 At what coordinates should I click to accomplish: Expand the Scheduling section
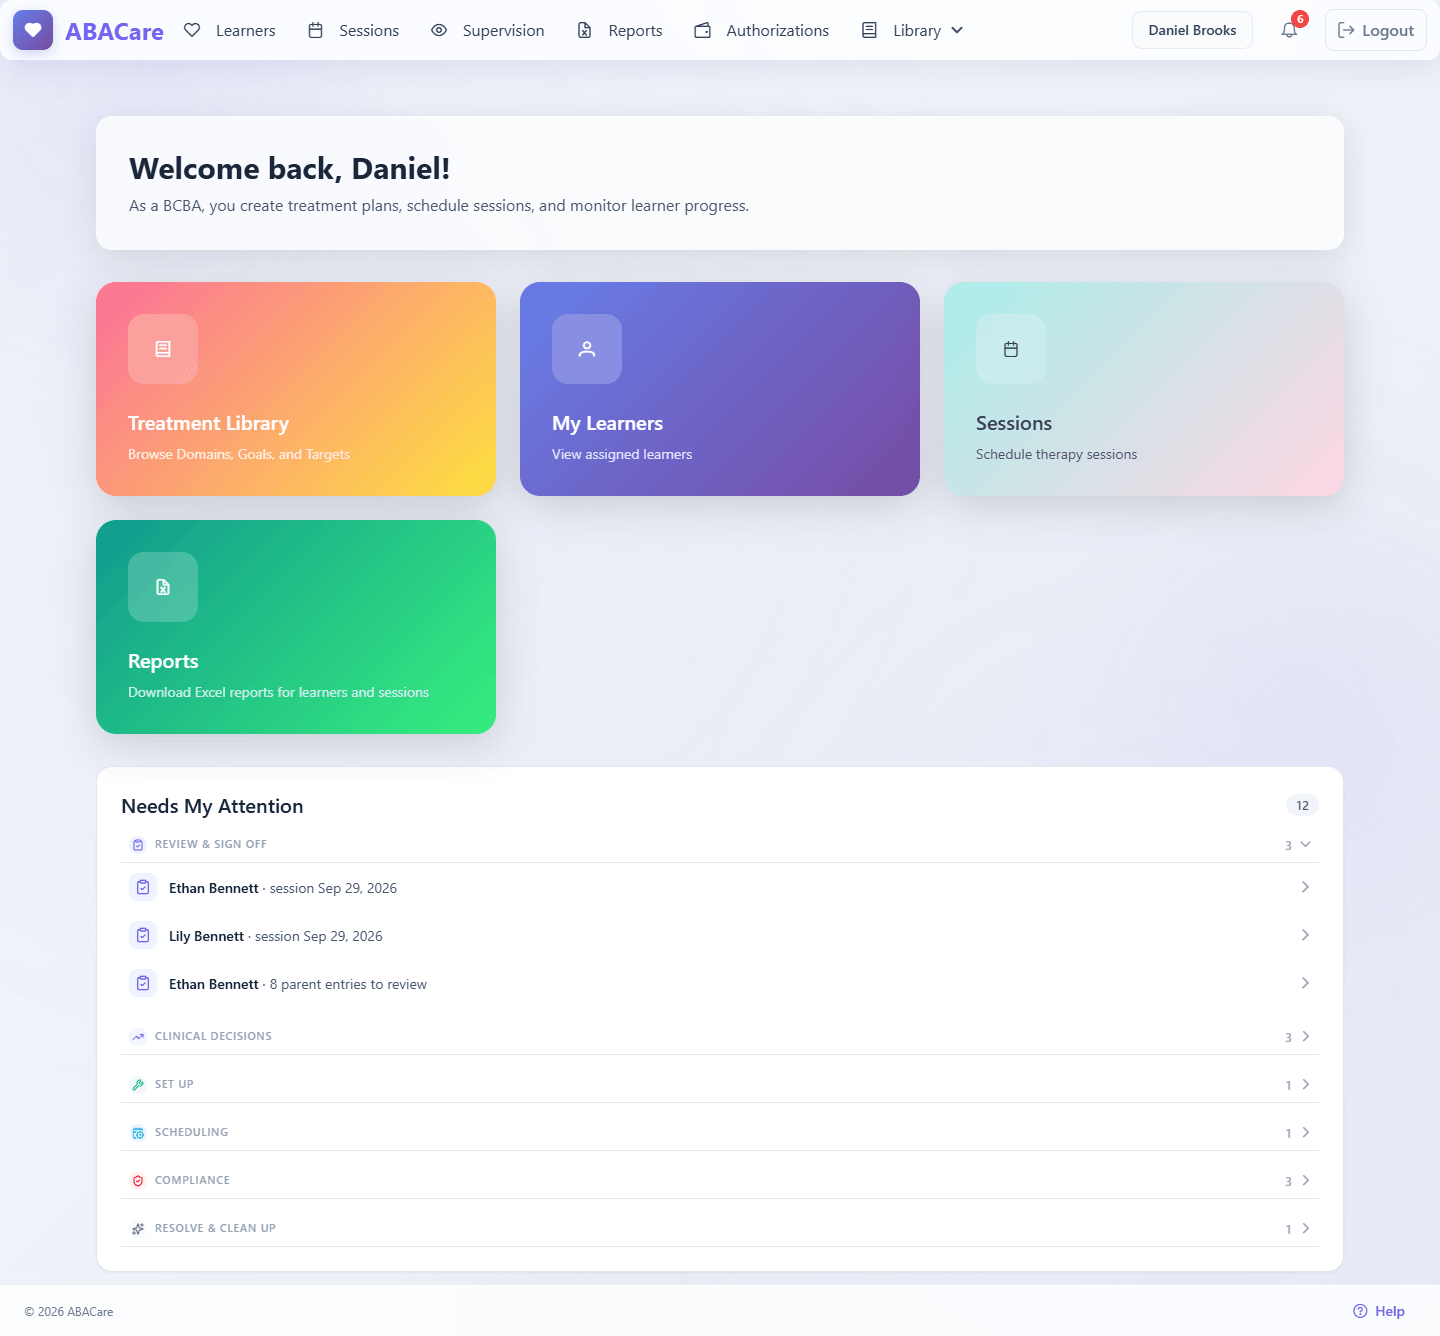[720, 1132]
